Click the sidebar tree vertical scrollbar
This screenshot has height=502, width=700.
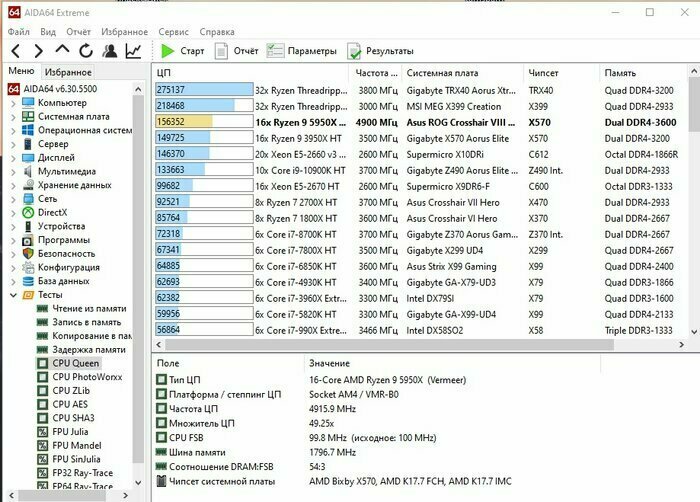(138, 279)
